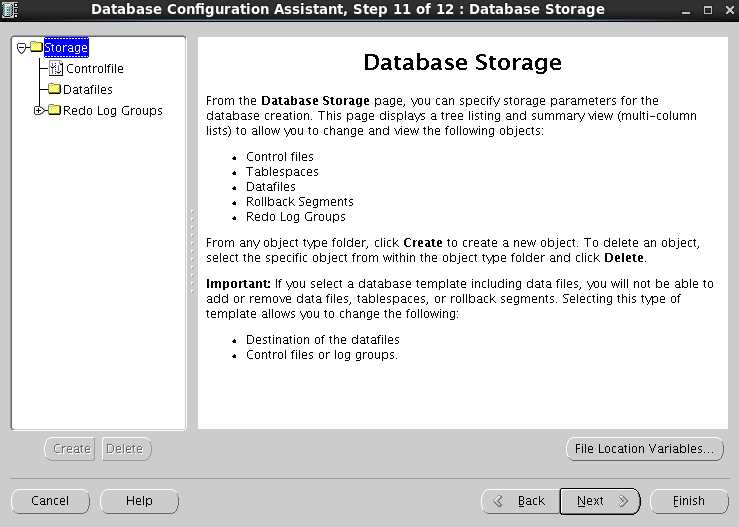The image size is (739, 527).
Task: Open the Help button
Action: (139, 501)
